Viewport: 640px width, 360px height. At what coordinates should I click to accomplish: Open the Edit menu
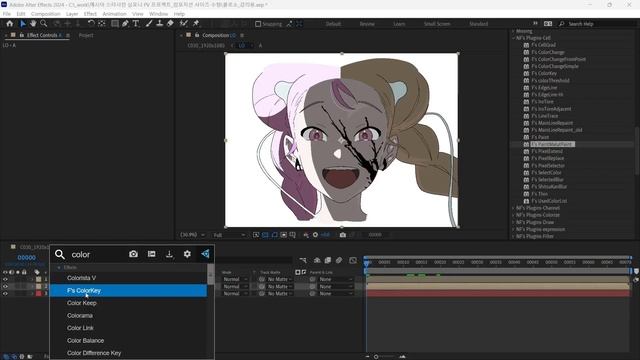[21, 14]
